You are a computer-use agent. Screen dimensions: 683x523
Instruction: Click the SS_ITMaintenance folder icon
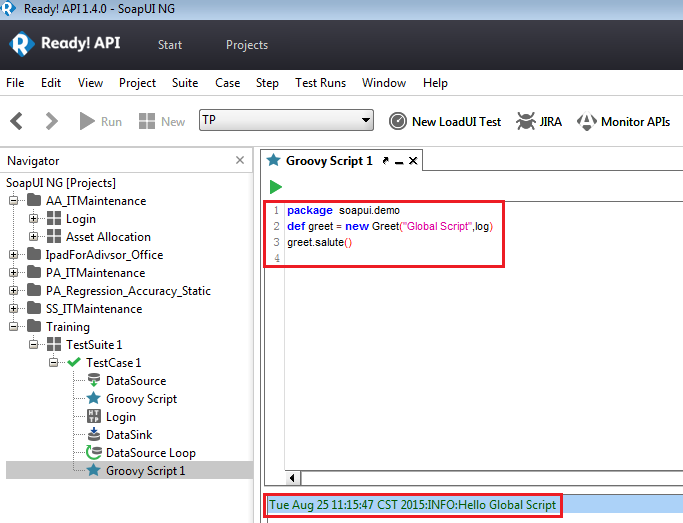[34, 308]
